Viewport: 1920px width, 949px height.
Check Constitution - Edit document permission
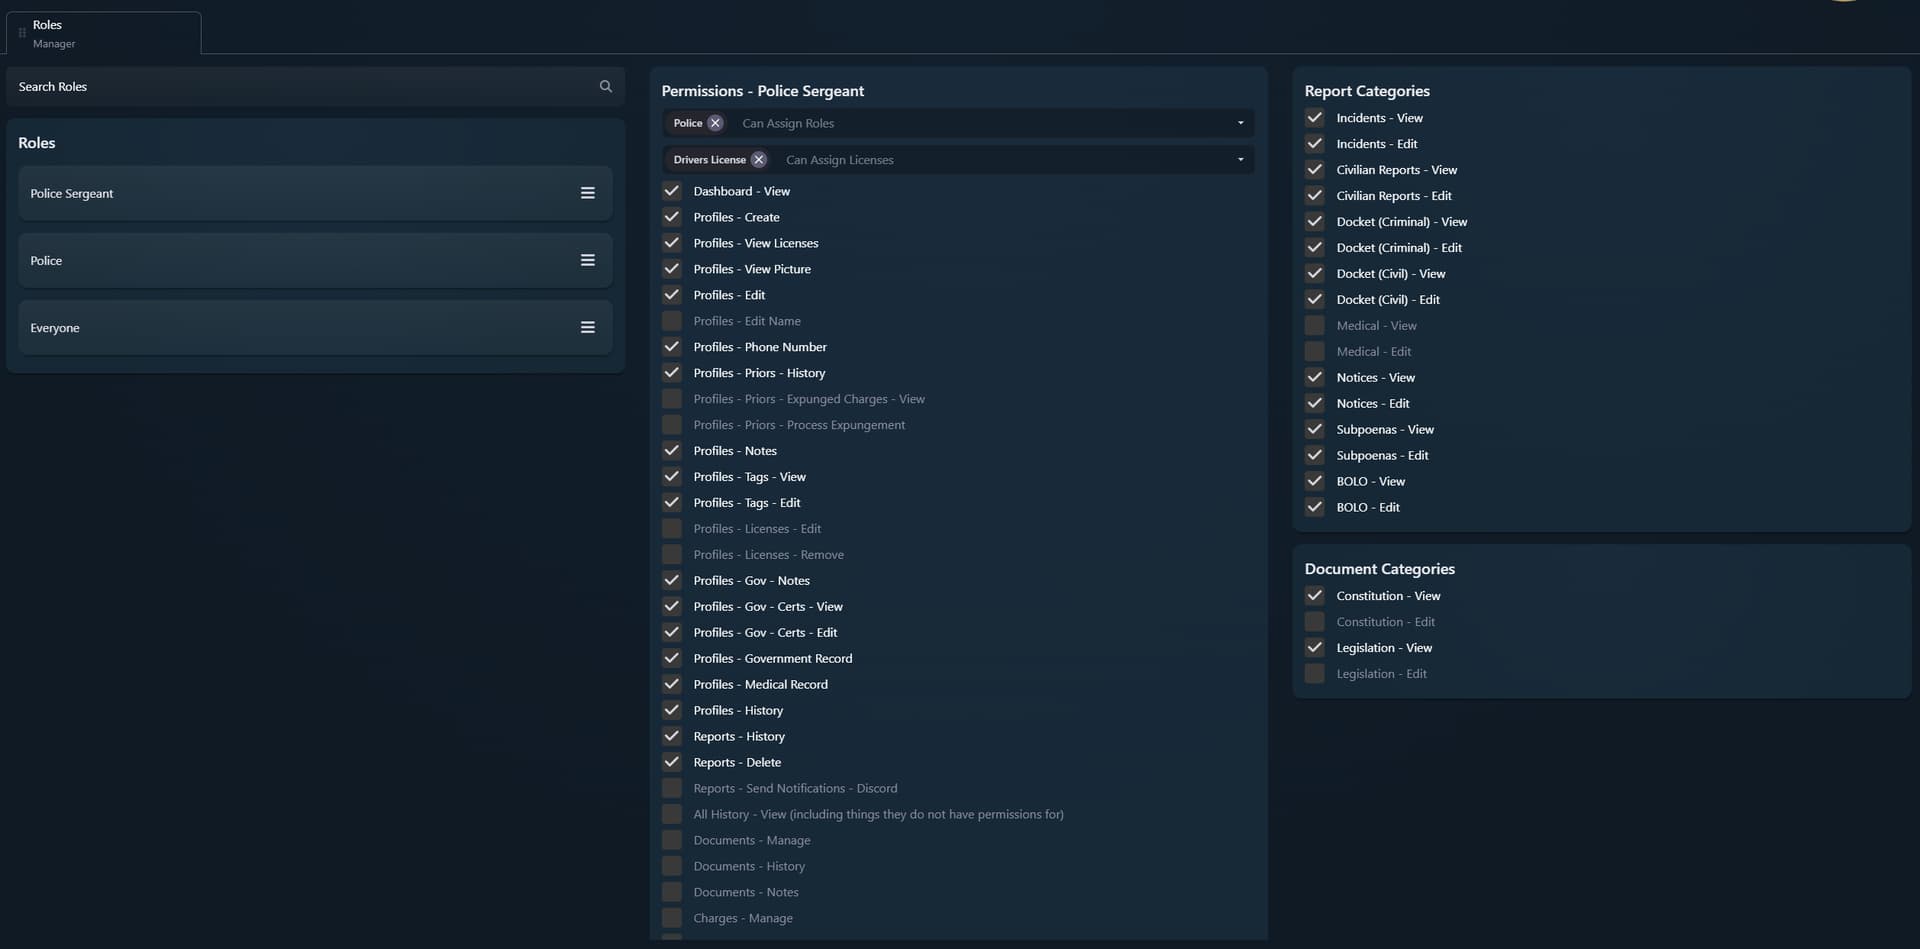point(1315,622)
